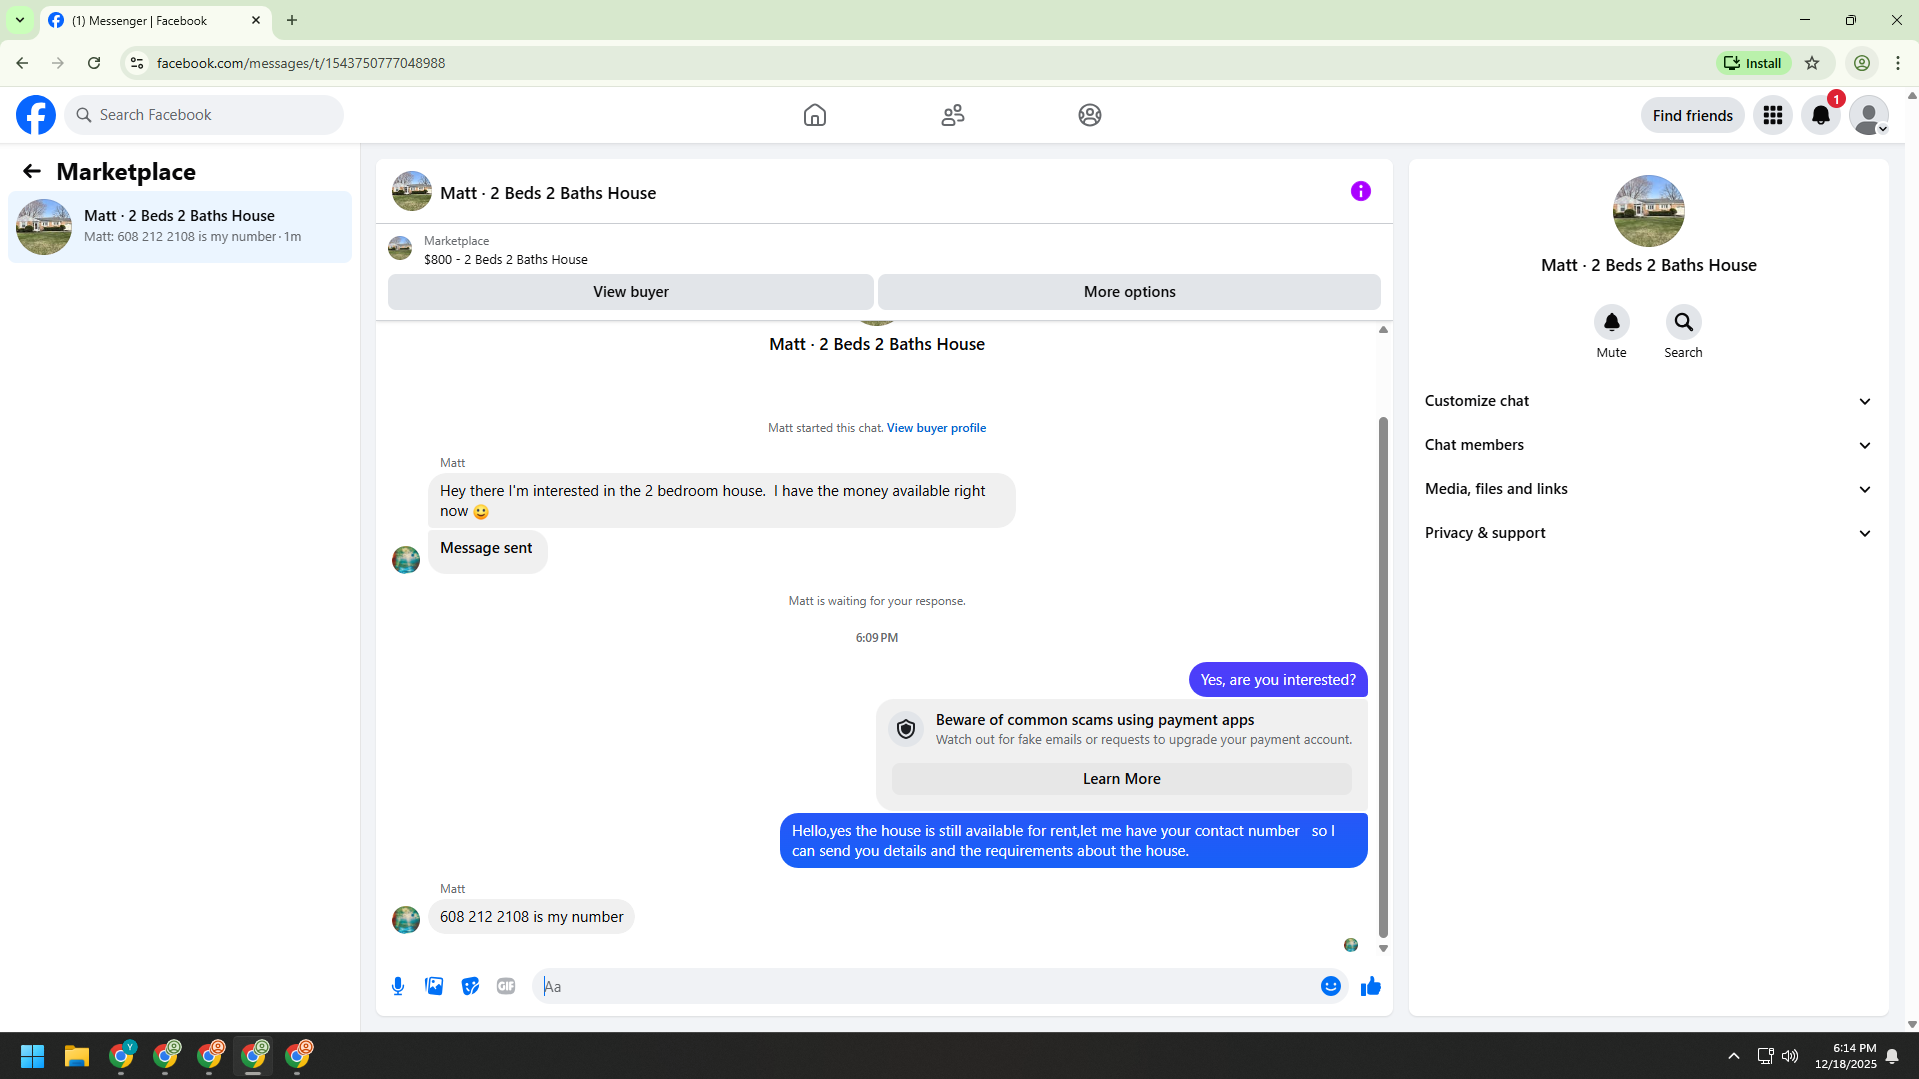
Task: Click the chat vertical scrollbar
Action: (1383, 677)
